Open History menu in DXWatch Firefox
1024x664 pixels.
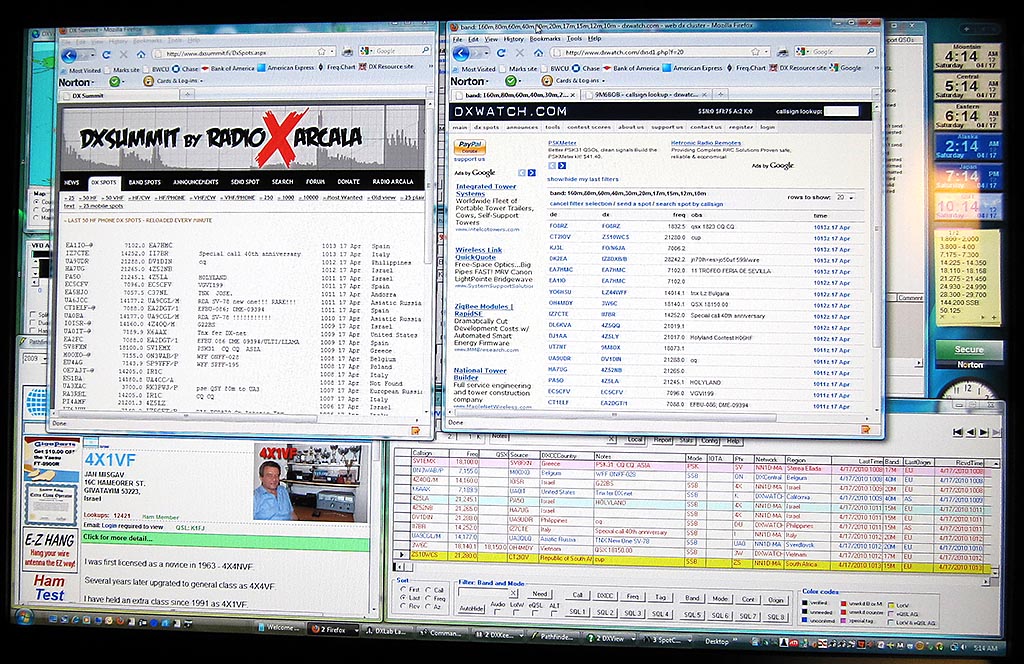513,39
